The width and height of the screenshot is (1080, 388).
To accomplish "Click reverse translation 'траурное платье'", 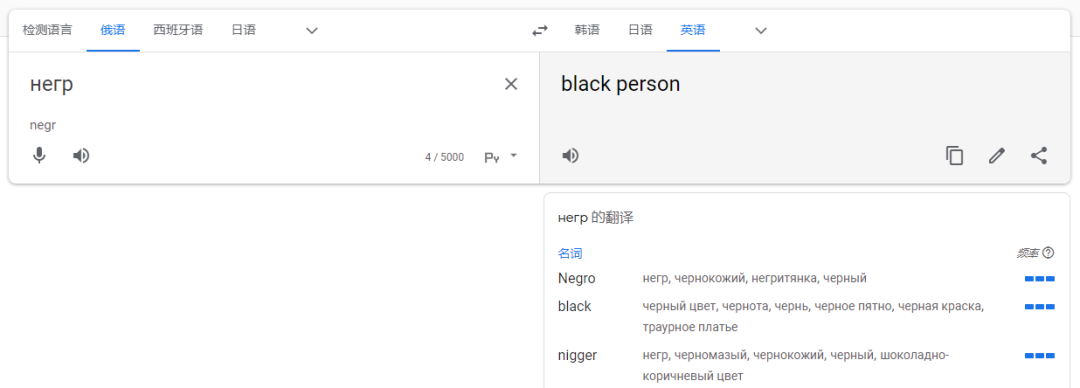I will pos(690,327).
